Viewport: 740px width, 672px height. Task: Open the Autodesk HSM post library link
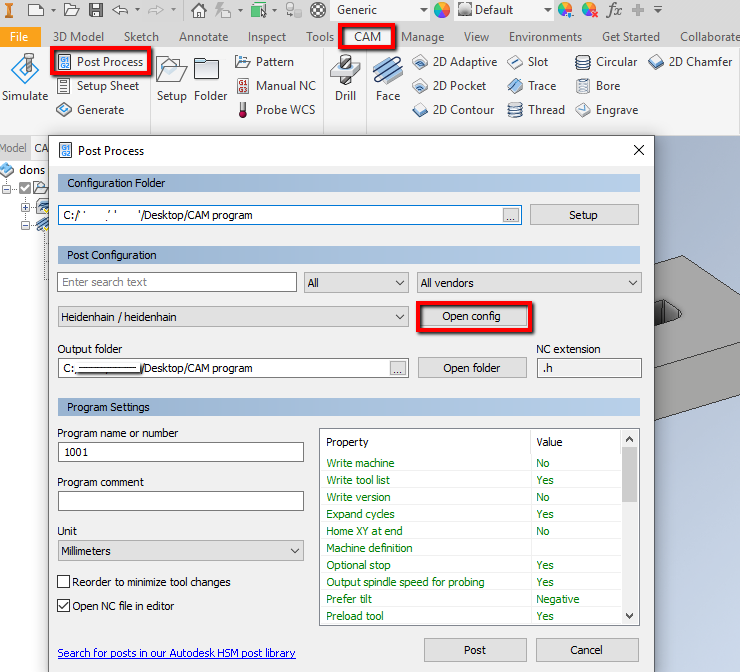(x=177, y=653)
